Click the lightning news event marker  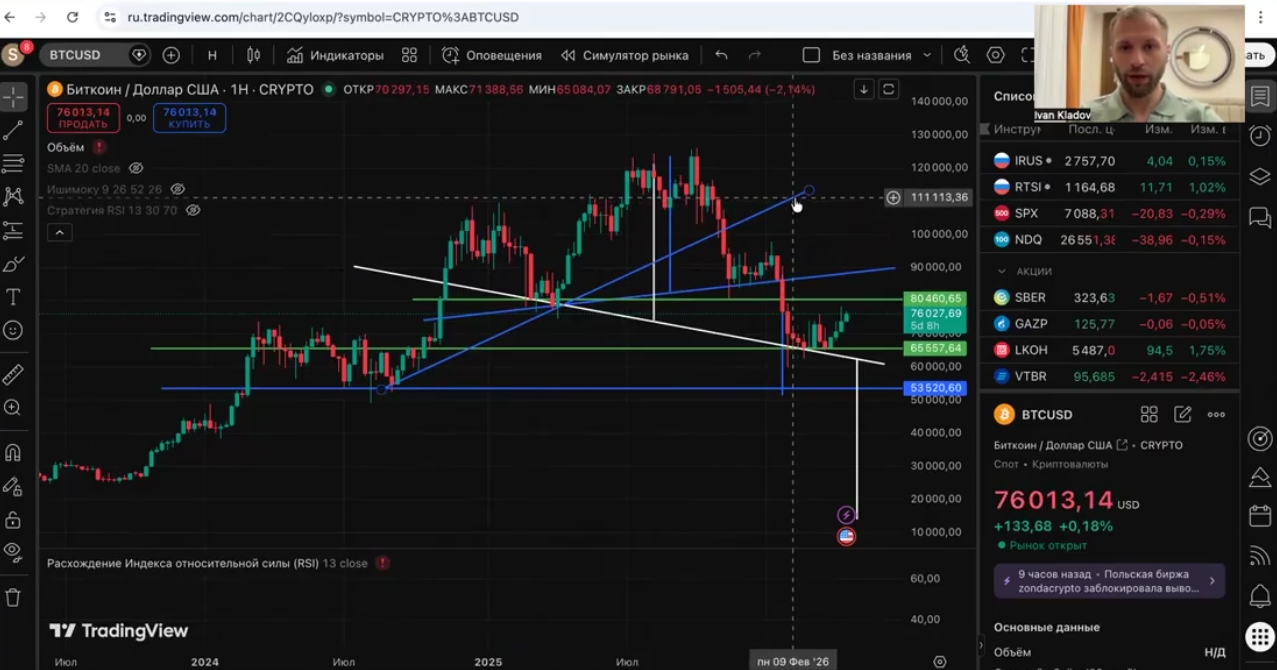tap(846, 515)
